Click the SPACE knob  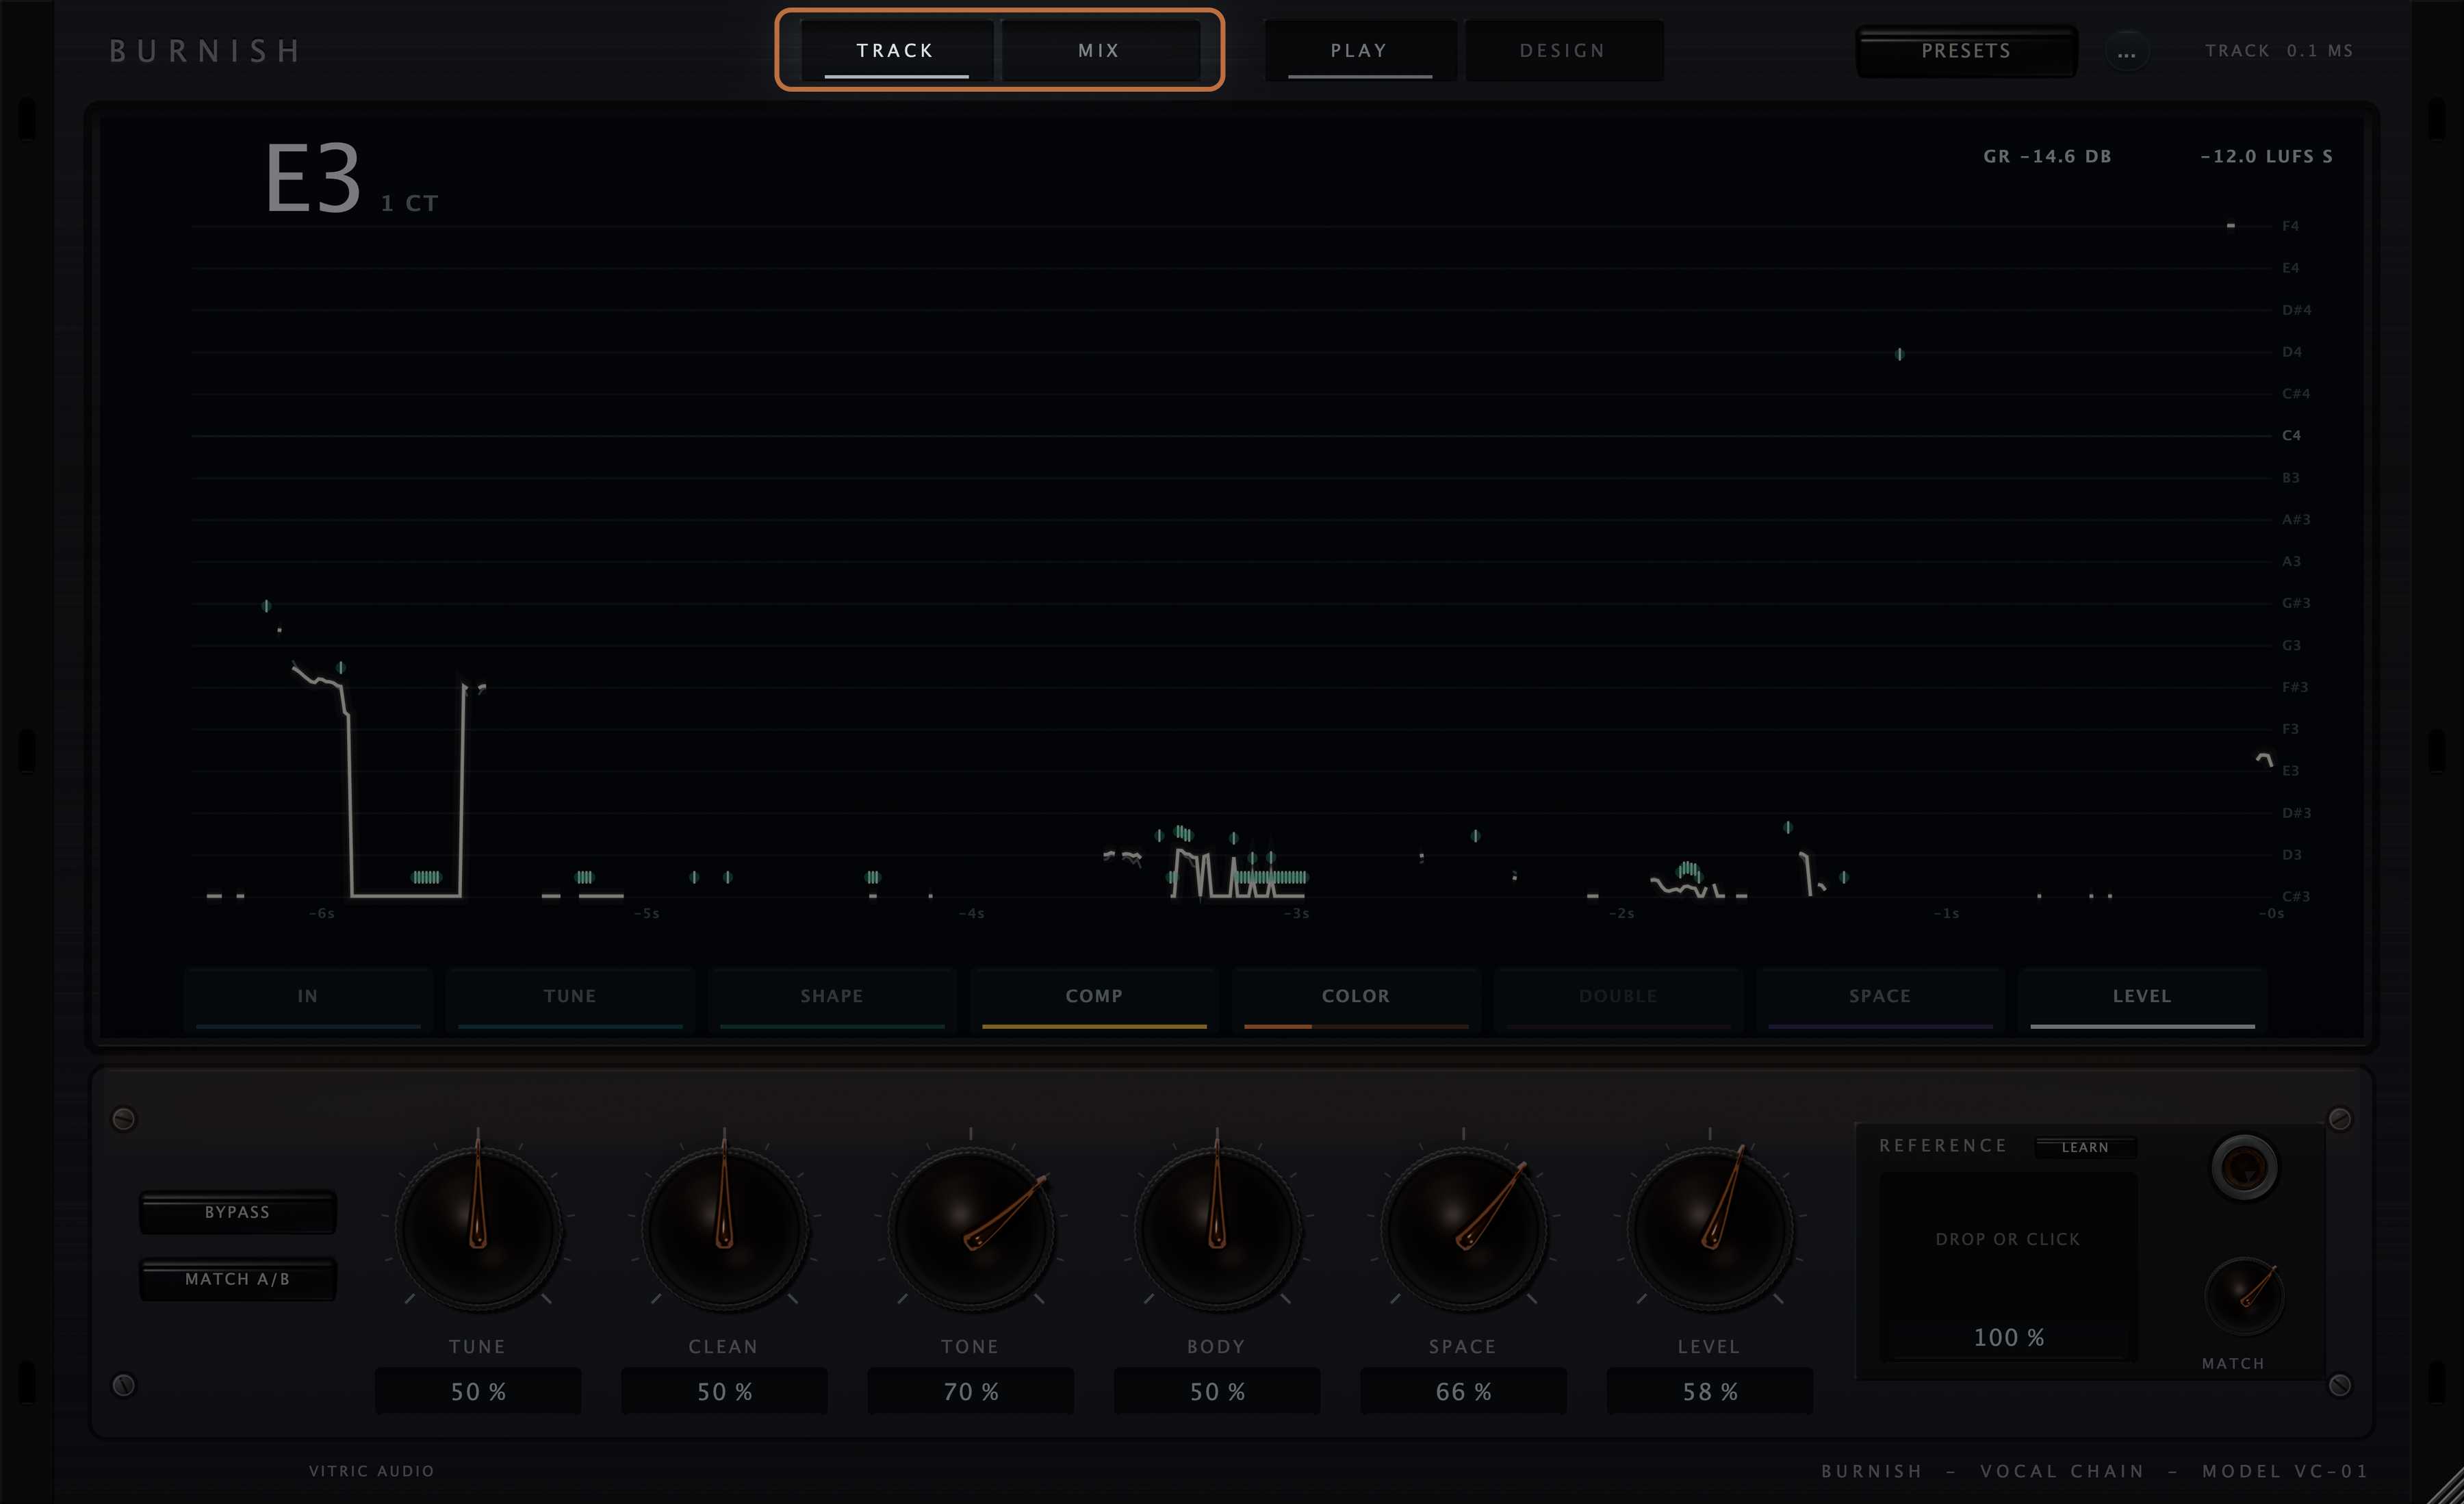[x=1463, y=1229]
